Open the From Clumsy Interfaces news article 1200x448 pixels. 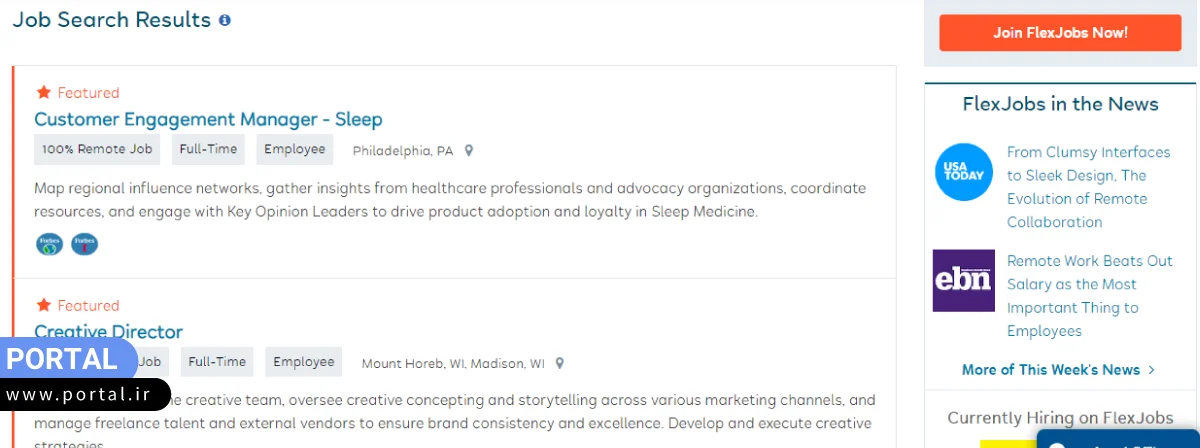tap(1088, 187)
